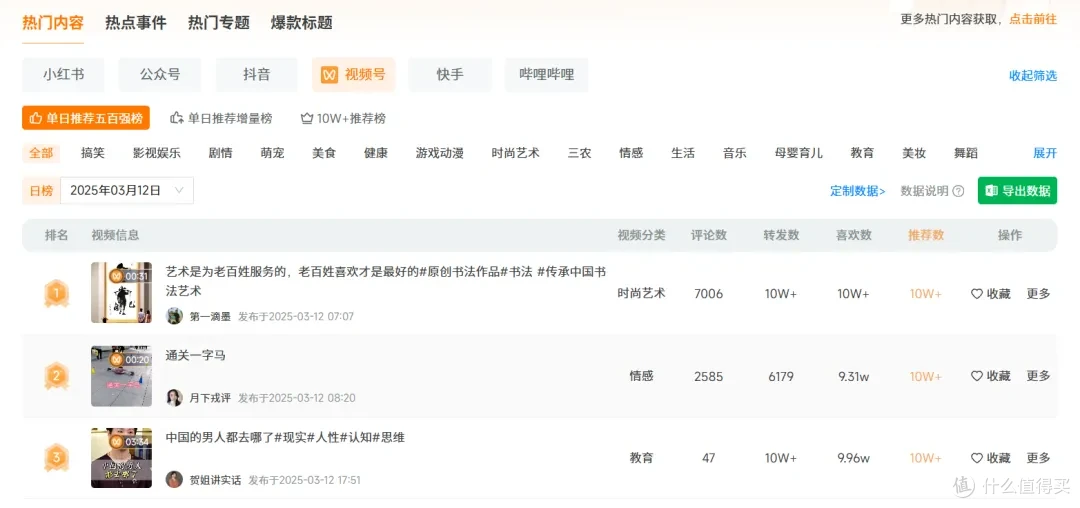This screenshot has width=1080, height=508.
Task: Open 更多 for the 第一滴墨 video
Action: 1039,294
